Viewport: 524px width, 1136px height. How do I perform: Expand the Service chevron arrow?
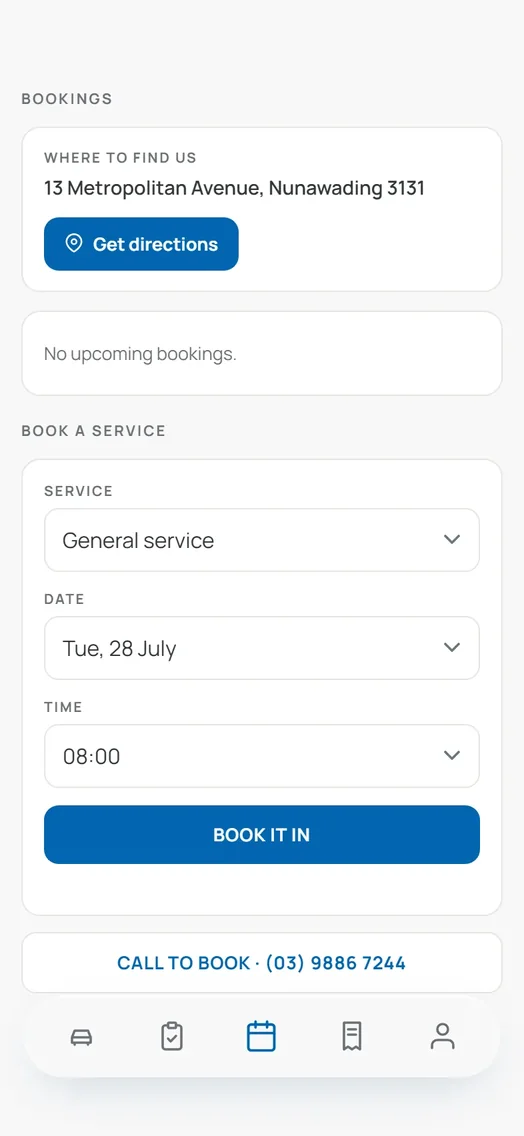pos(452,540)
